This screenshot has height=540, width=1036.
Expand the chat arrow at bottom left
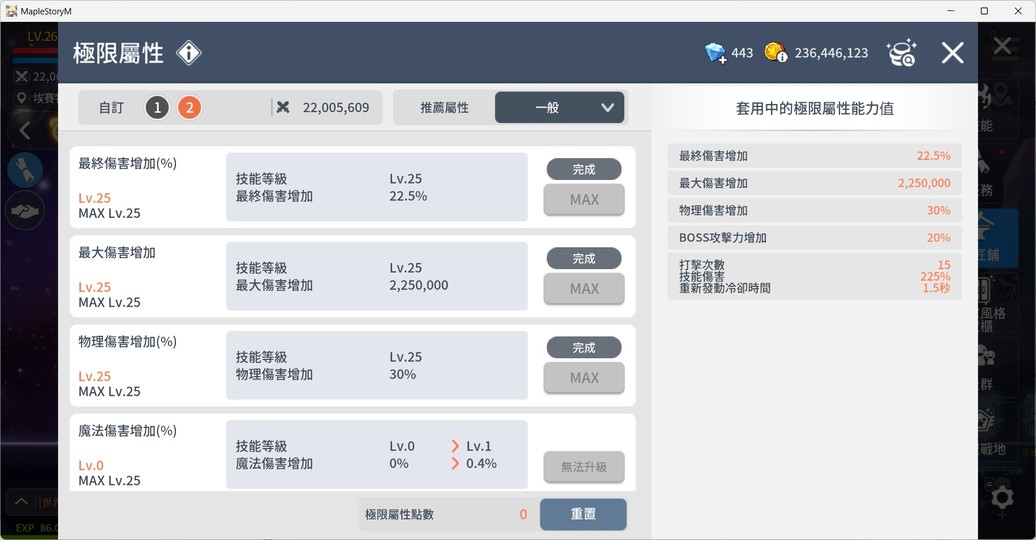point(21,502)
